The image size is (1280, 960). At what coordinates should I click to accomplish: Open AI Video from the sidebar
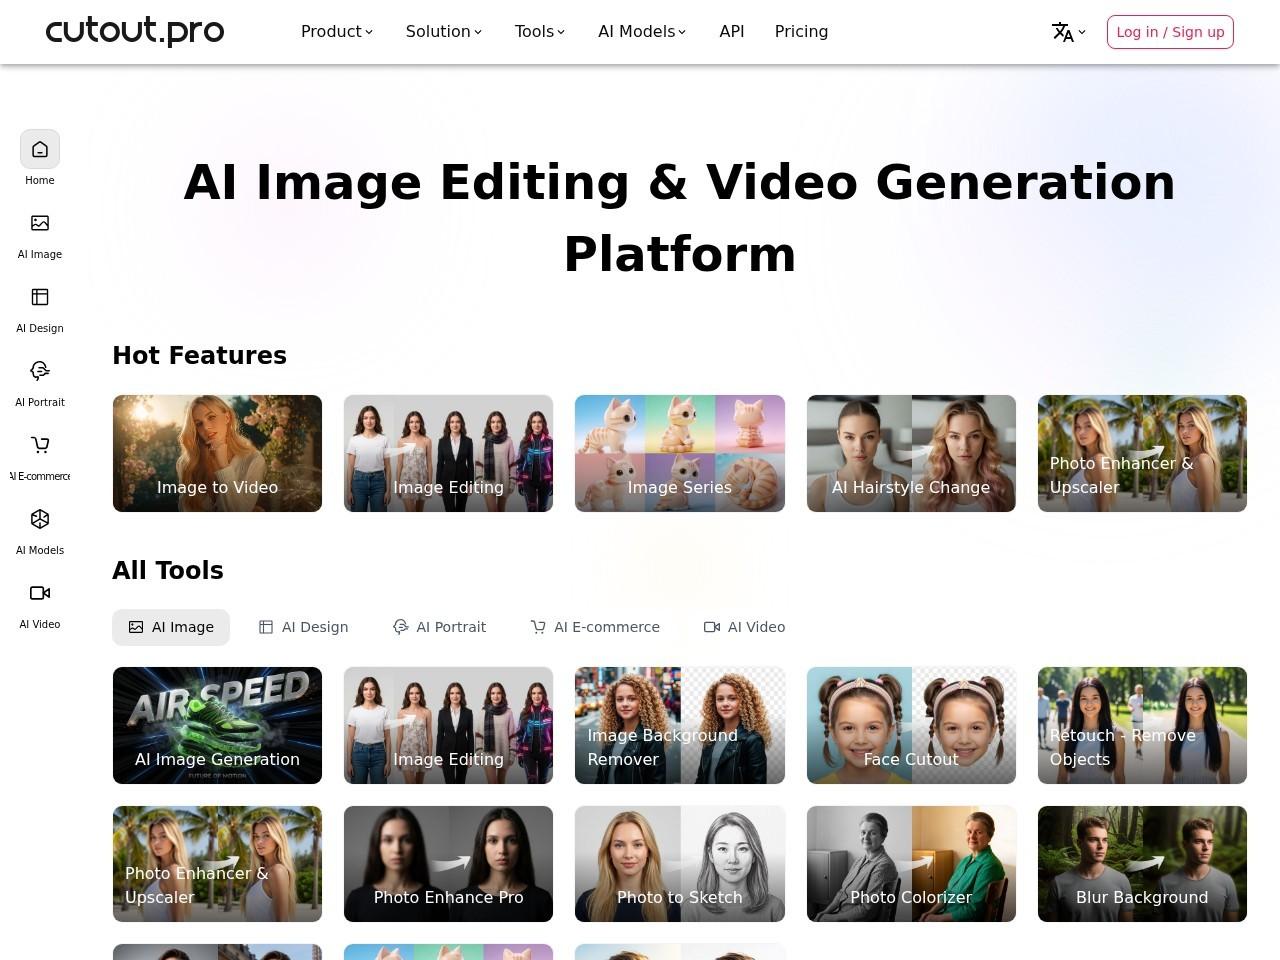(x=40, y=594)
